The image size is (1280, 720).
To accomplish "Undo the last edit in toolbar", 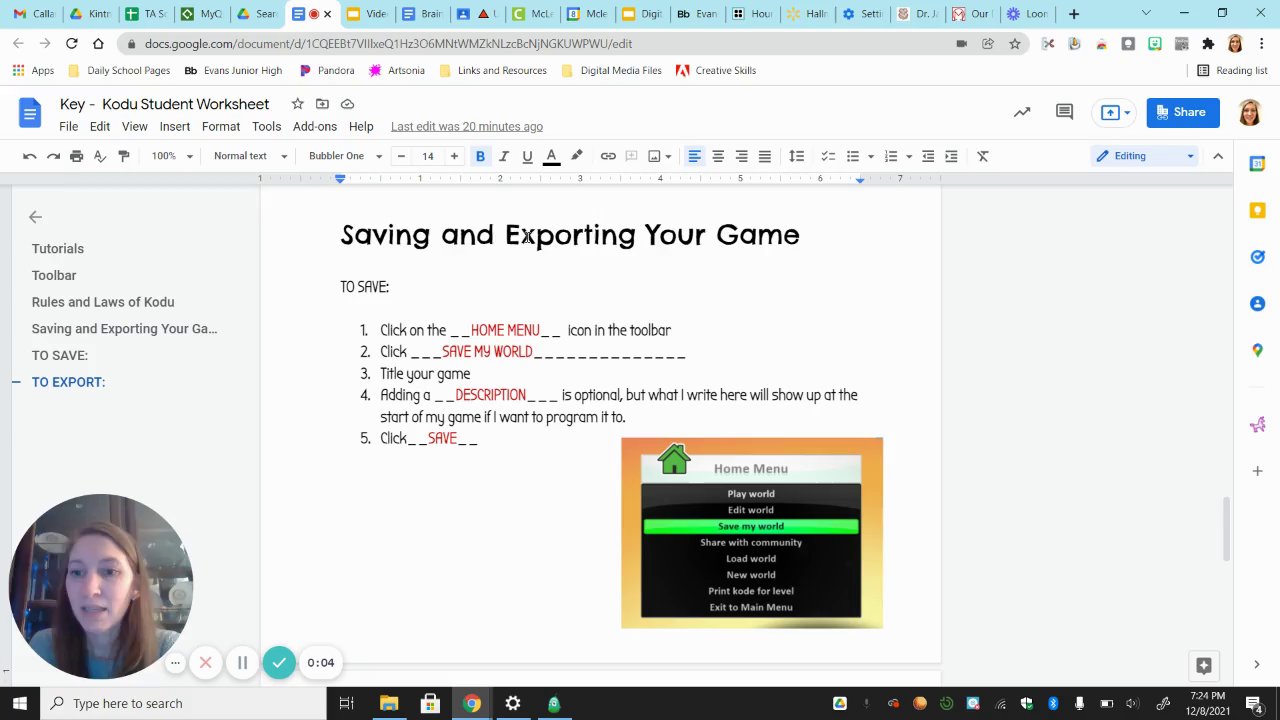I will 30,156.
